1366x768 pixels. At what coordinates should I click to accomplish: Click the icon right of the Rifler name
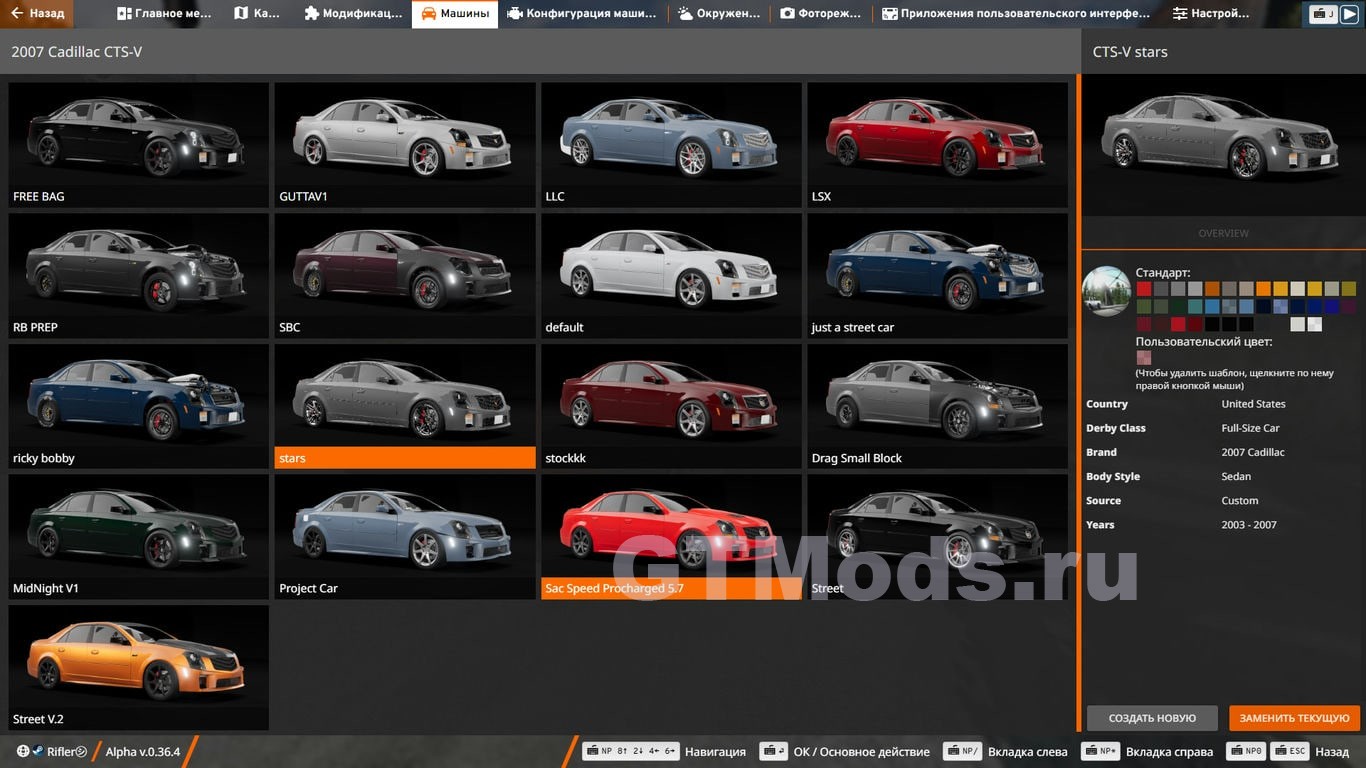[x=82, y=751]
